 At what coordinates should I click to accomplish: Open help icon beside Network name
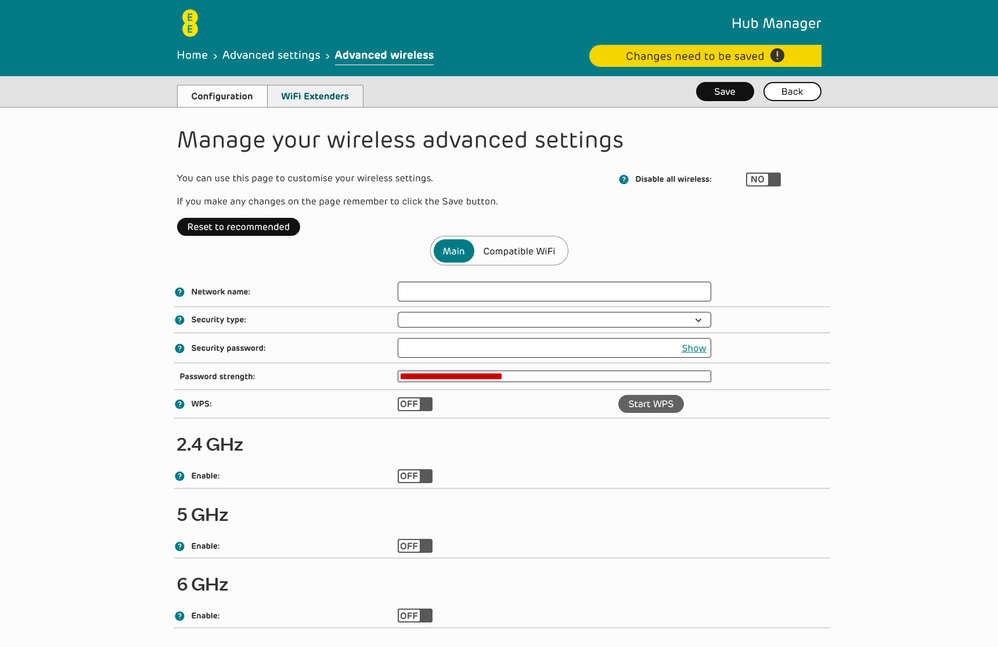pos(179,292)
